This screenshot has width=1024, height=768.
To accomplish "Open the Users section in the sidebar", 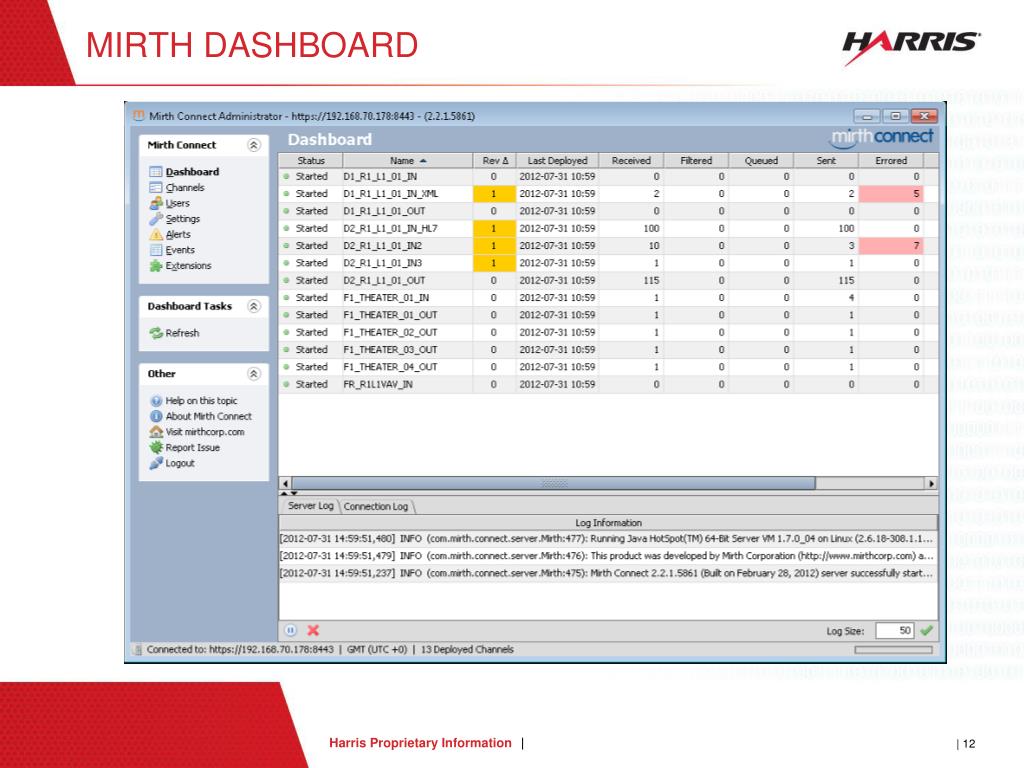I will click(x=170, y=203).
